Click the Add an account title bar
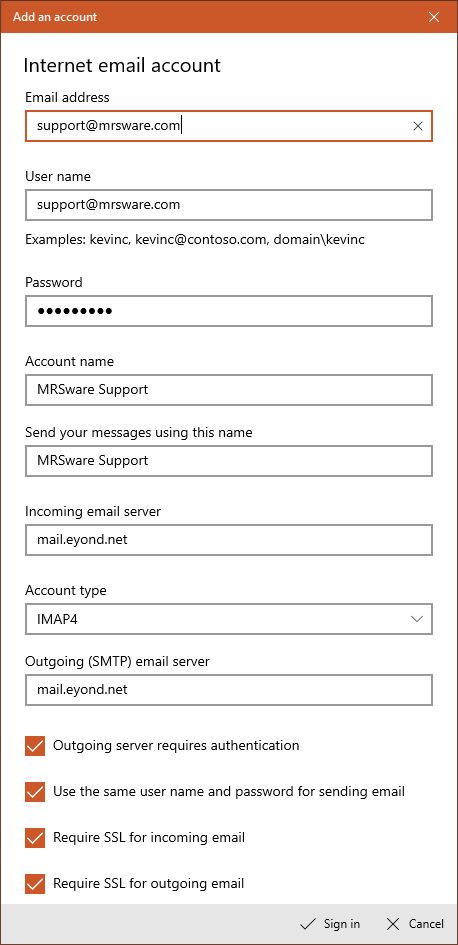Viewport: 458px width, 945px height. coord(211,17)
